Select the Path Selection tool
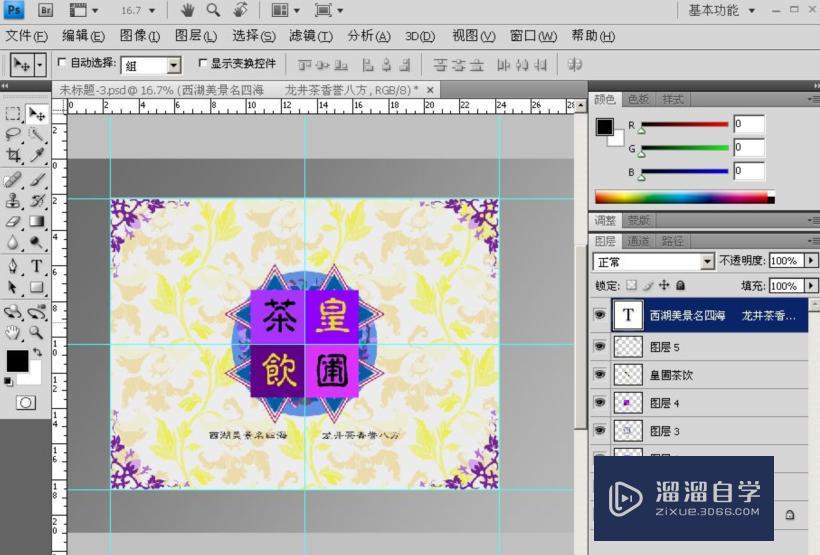Viewport: 820px width, 555px height. [x=13, y=287]
